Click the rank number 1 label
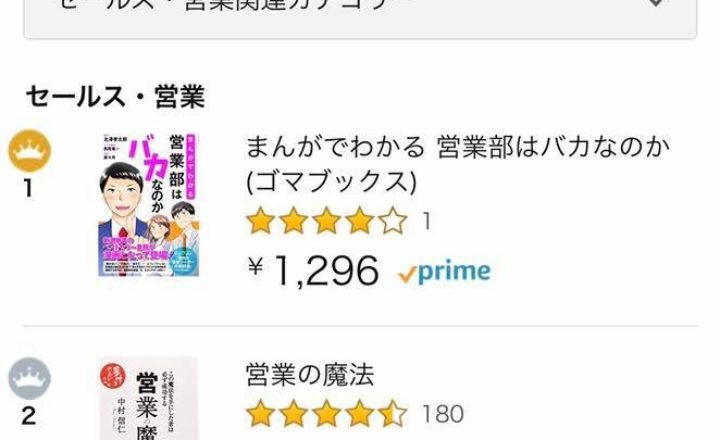This screenshot has width=720, height=440. pyautogui.click(x=28, y=188)
